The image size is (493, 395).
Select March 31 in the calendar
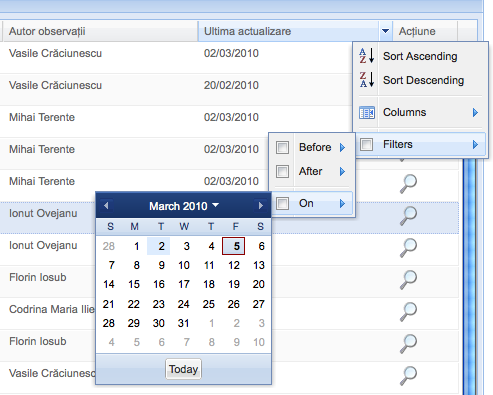click(184, 323)
